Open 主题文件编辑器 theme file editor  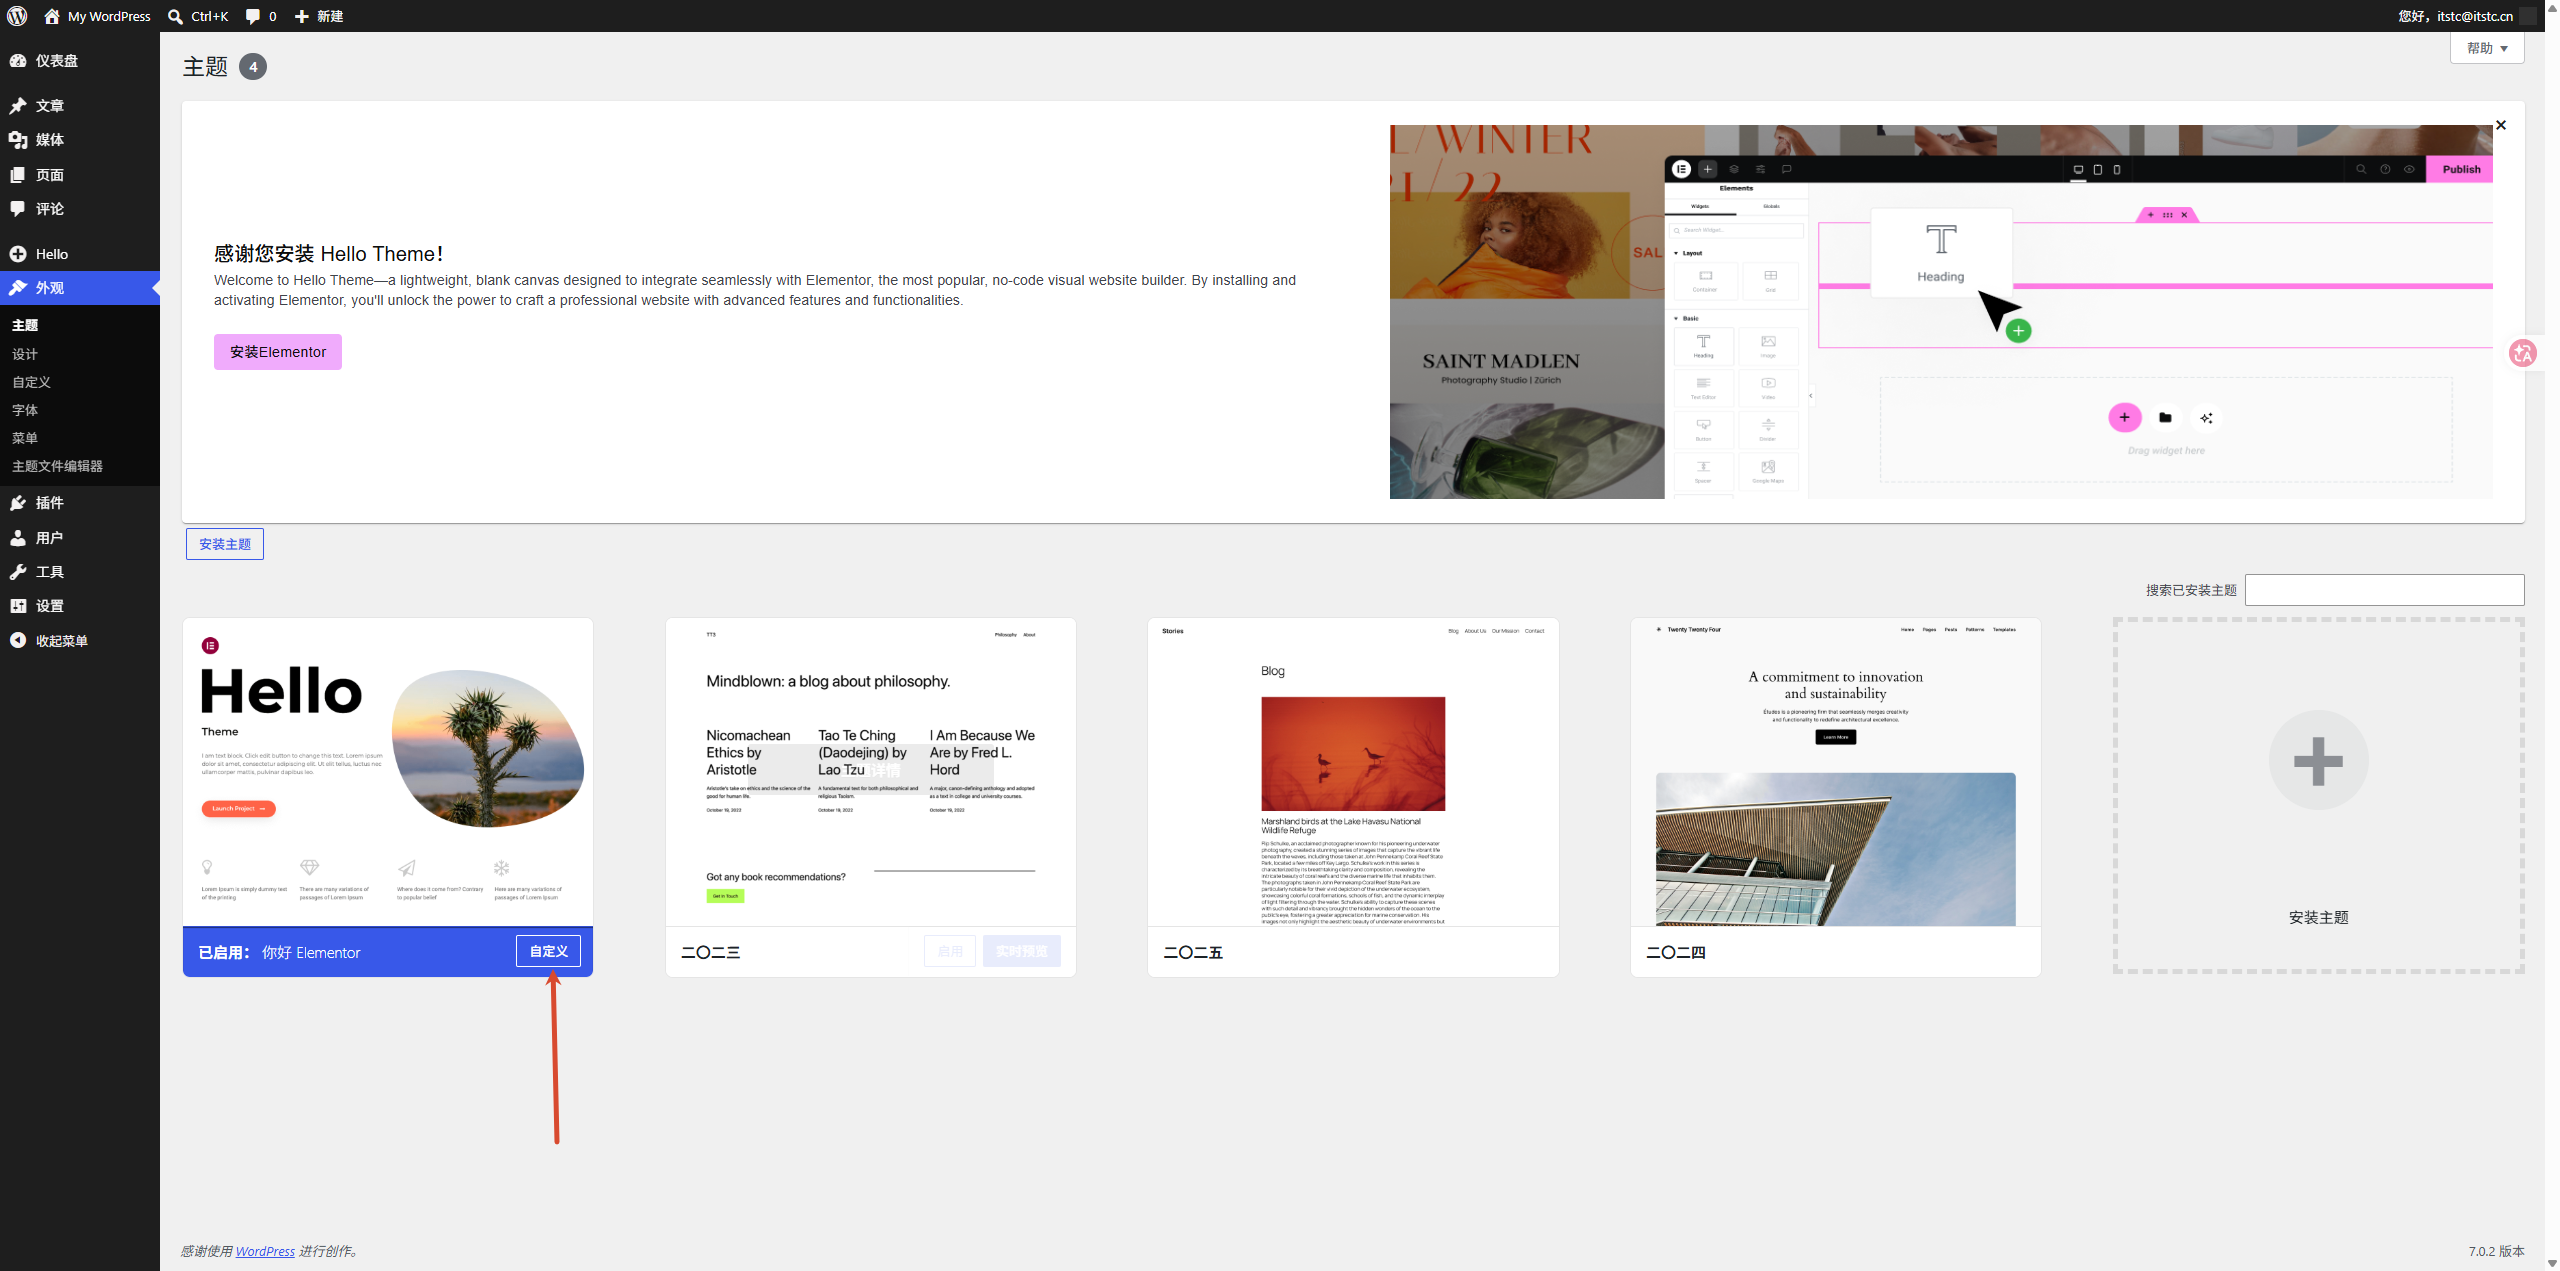pos(57,466)
